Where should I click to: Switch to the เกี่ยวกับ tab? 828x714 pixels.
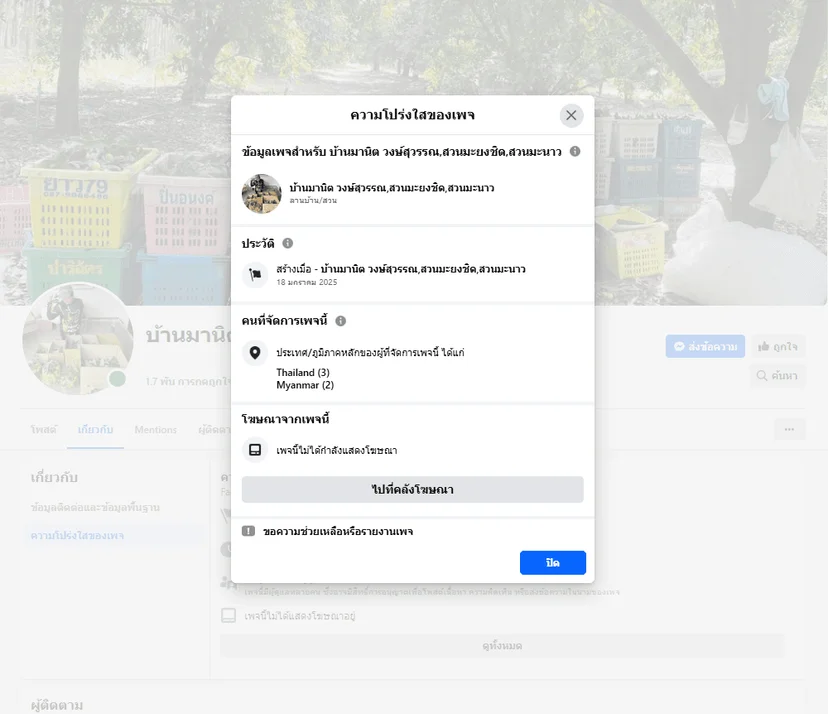click(x=95, y=429)
